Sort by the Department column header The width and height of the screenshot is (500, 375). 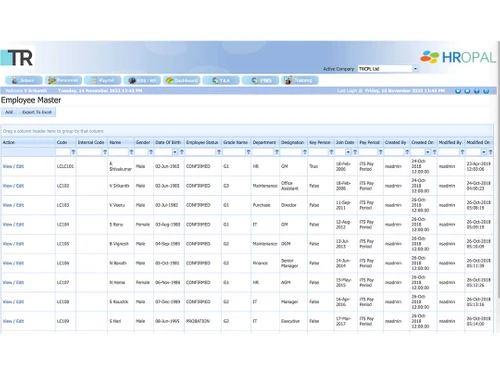264,142
